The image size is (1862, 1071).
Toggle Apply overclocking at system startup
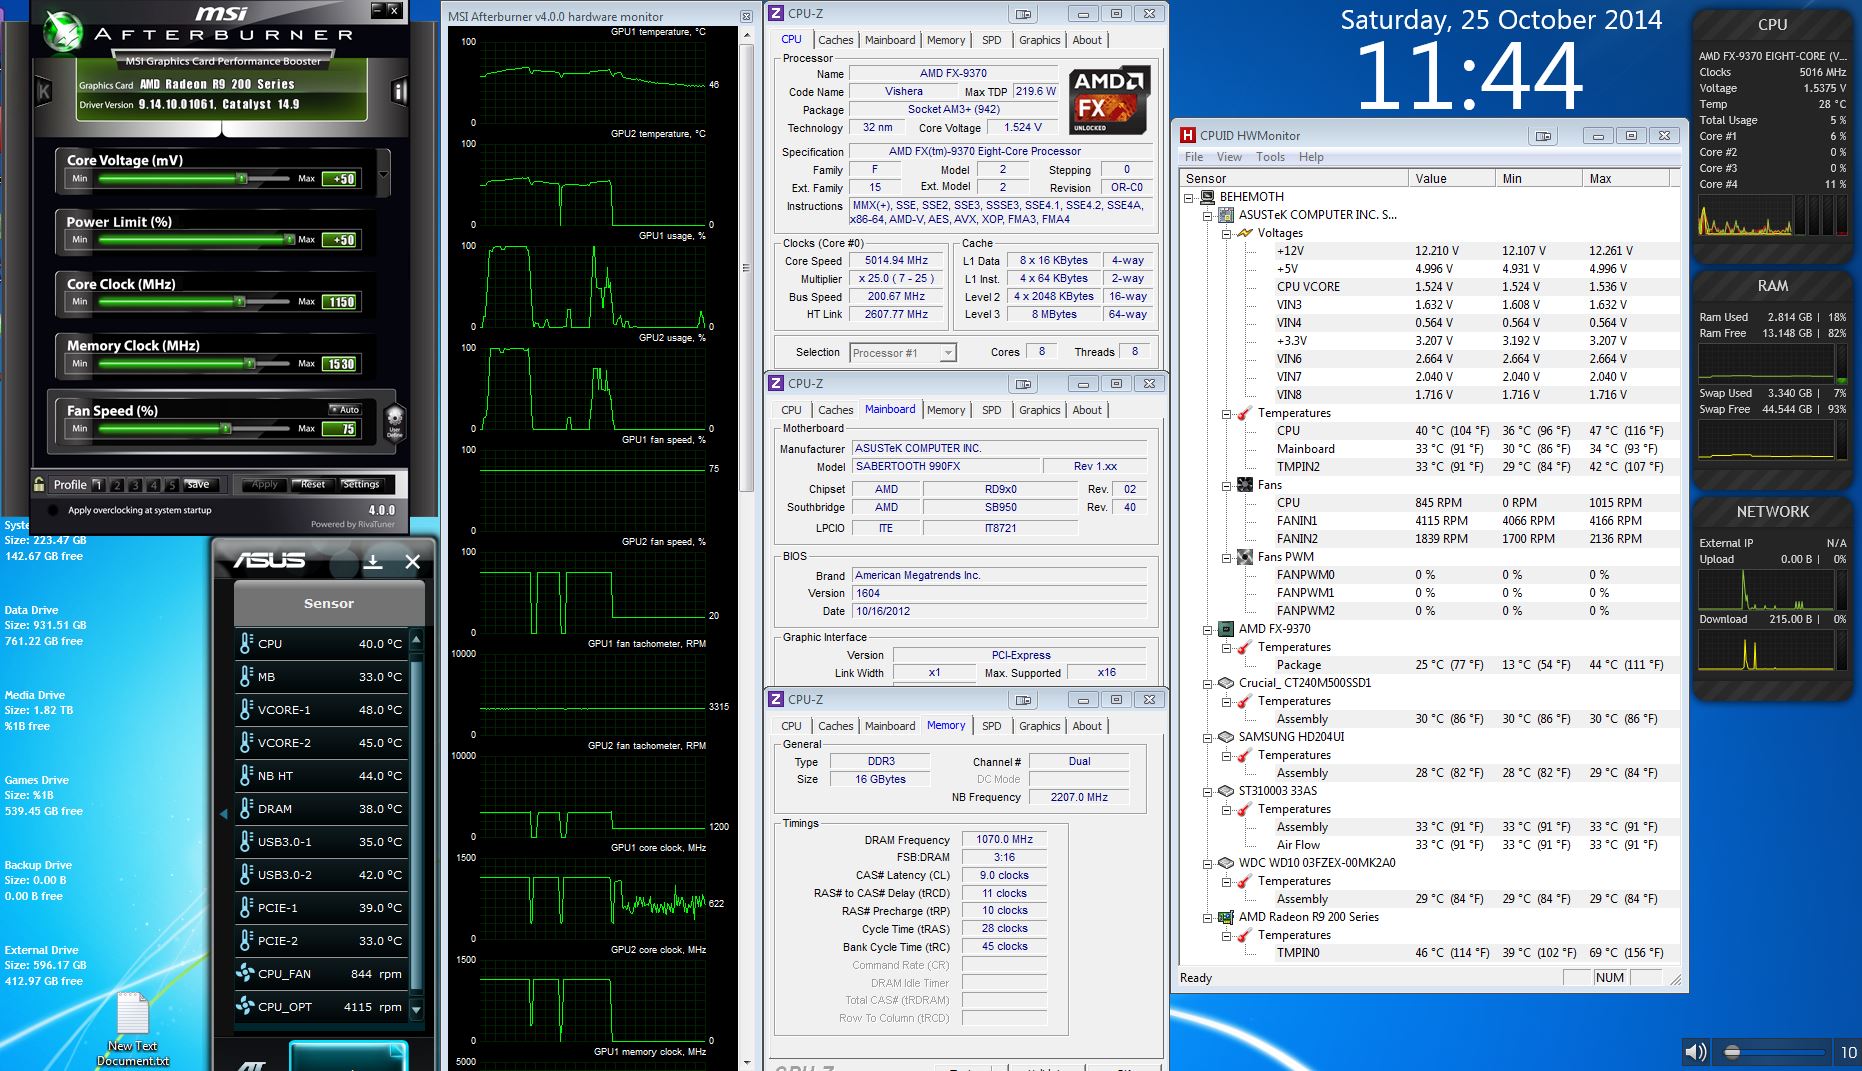pyautogui.click(x=53, y=510)
